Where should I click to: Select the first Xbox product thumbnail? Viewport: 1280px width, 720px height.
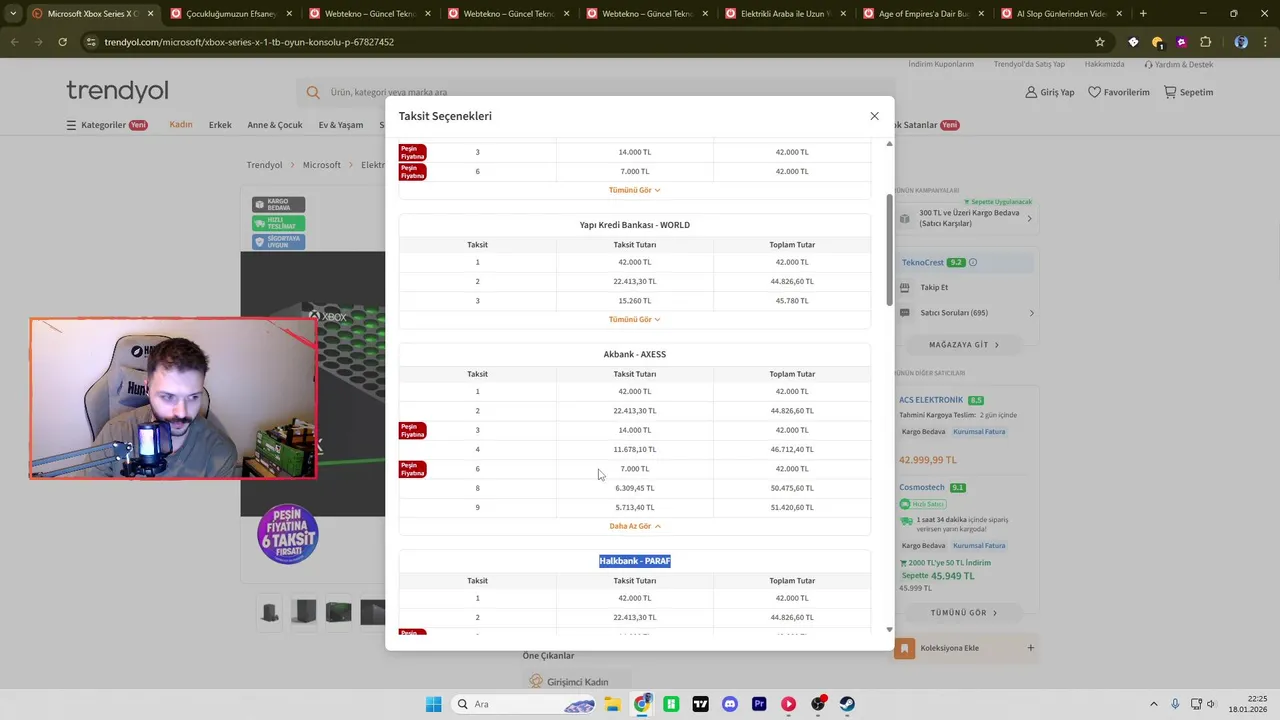270,612
